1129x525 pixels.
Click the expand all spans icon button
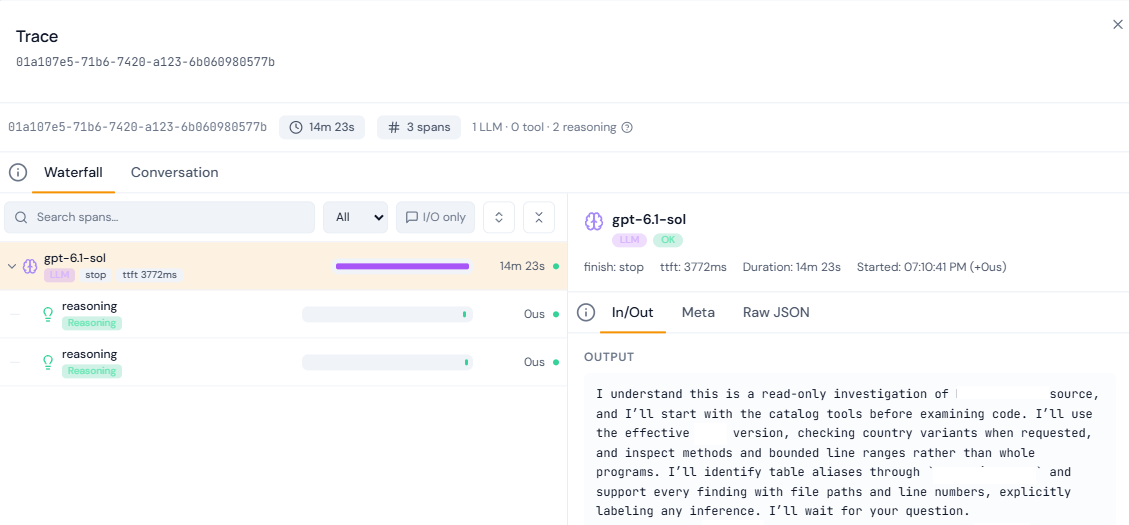(499, 217)
